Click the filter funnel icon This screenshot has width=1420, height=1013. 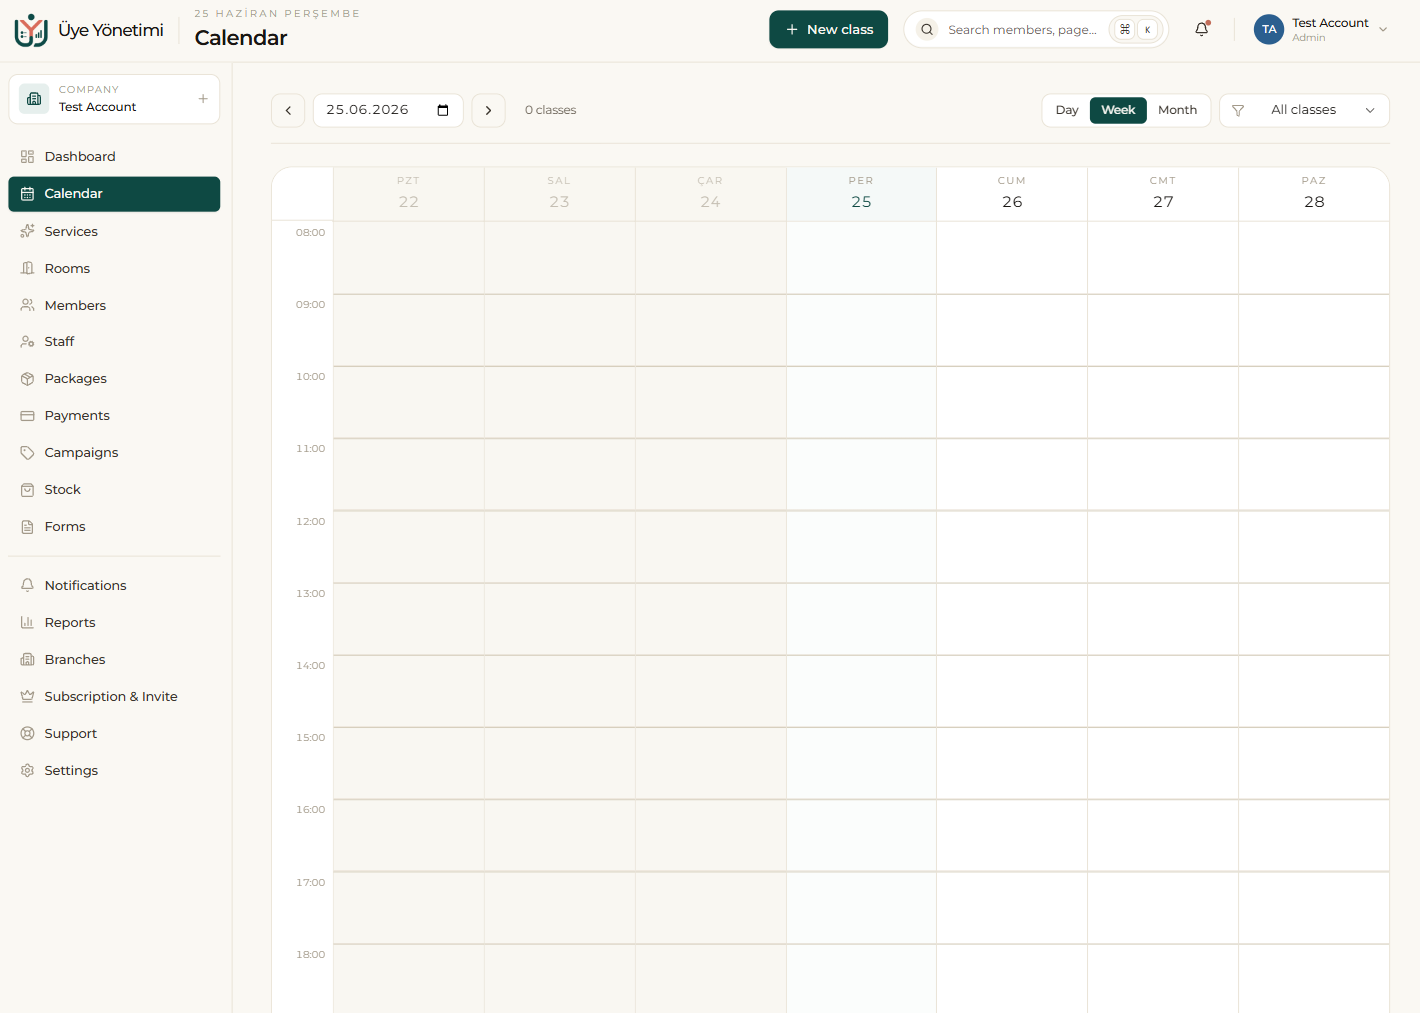(x=1238, y=110)
